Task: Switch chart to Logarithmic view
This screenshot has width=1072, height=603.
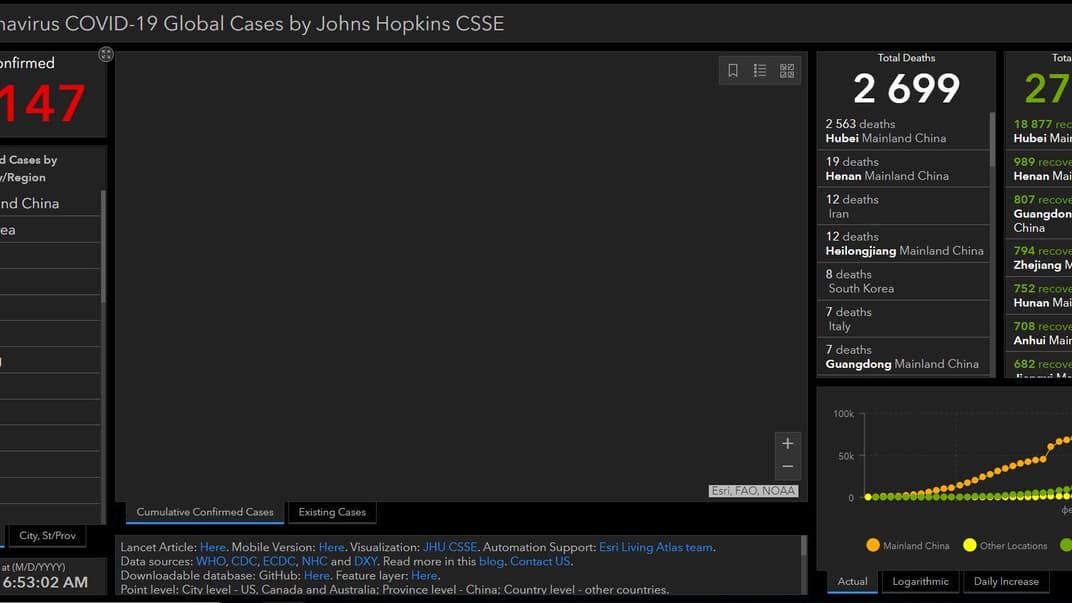Action: 920,581
